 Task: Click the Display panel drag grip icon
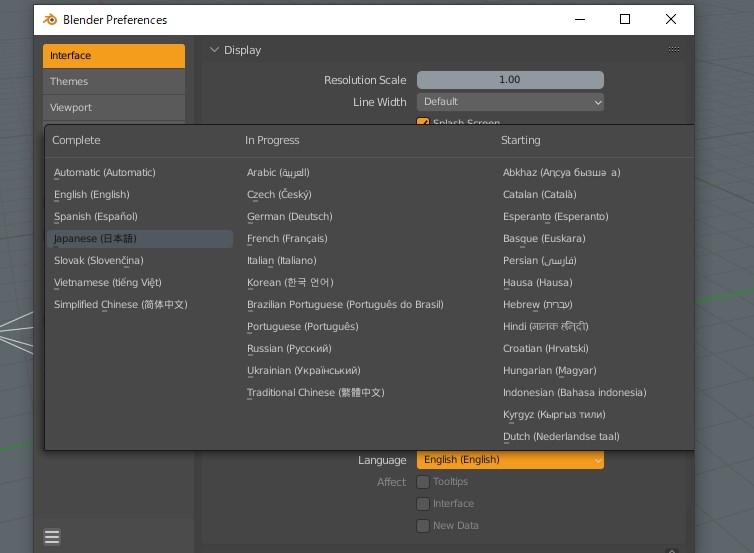674,50
